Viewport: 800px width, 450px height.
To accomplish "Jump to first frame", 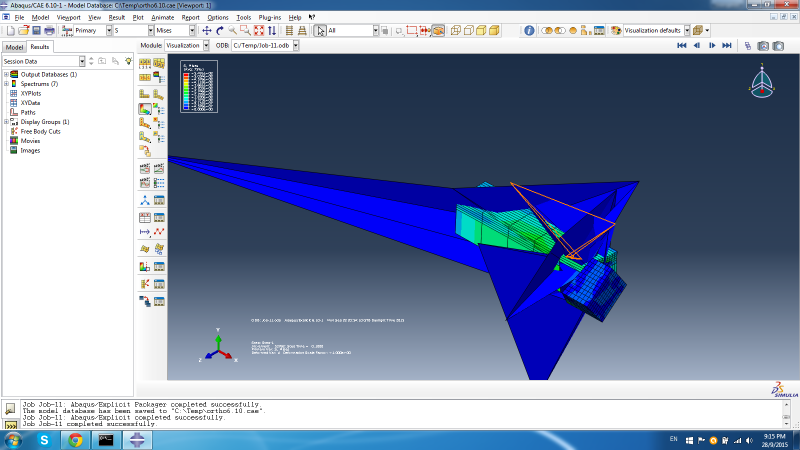I will pos(682,46).
